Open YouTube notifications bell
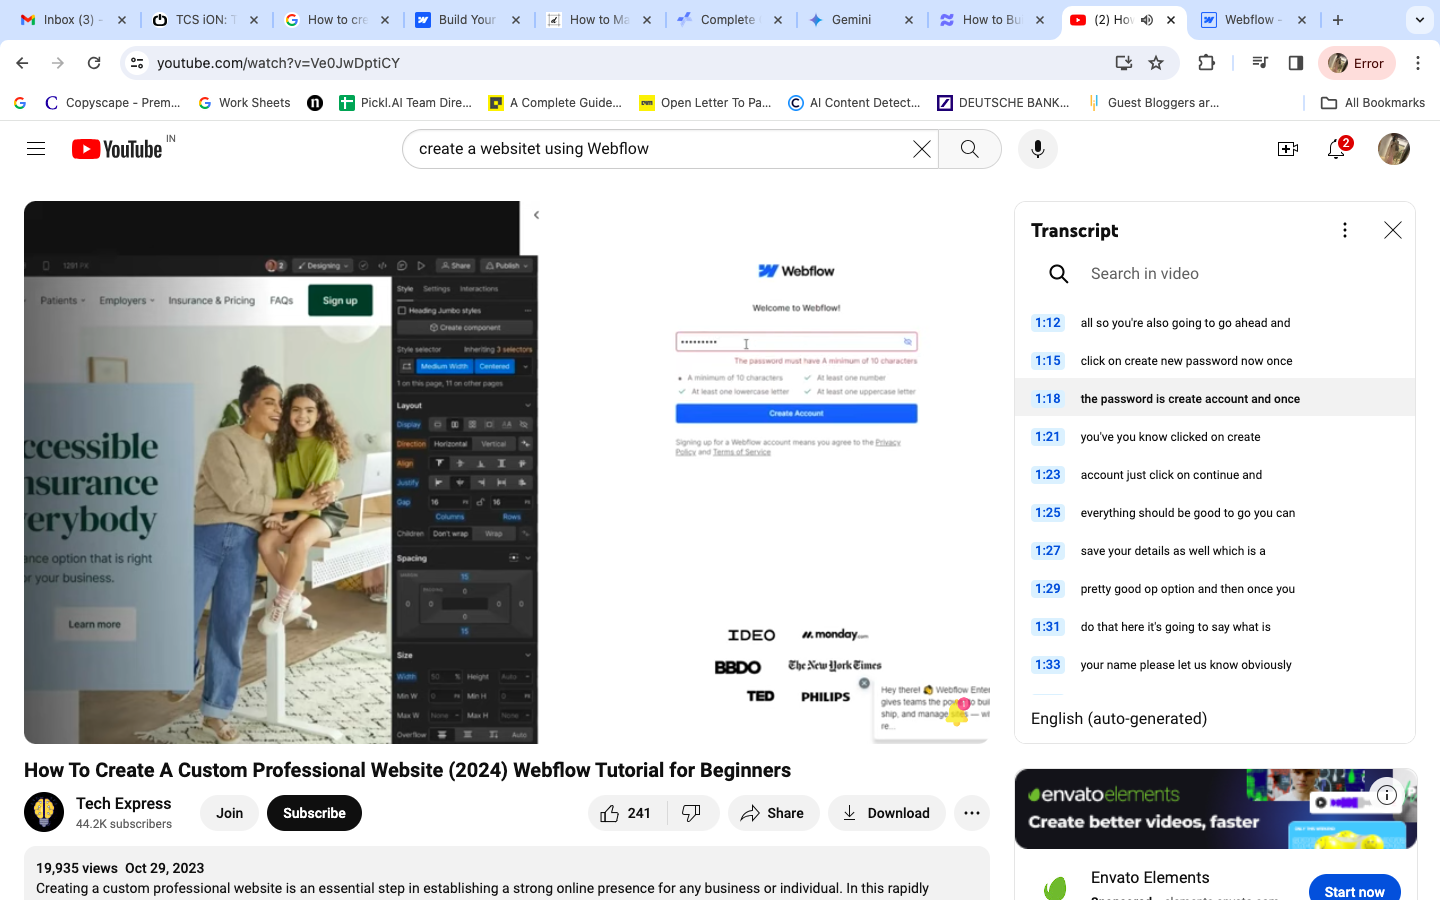1440x900 pixels. click(1335, 149)
